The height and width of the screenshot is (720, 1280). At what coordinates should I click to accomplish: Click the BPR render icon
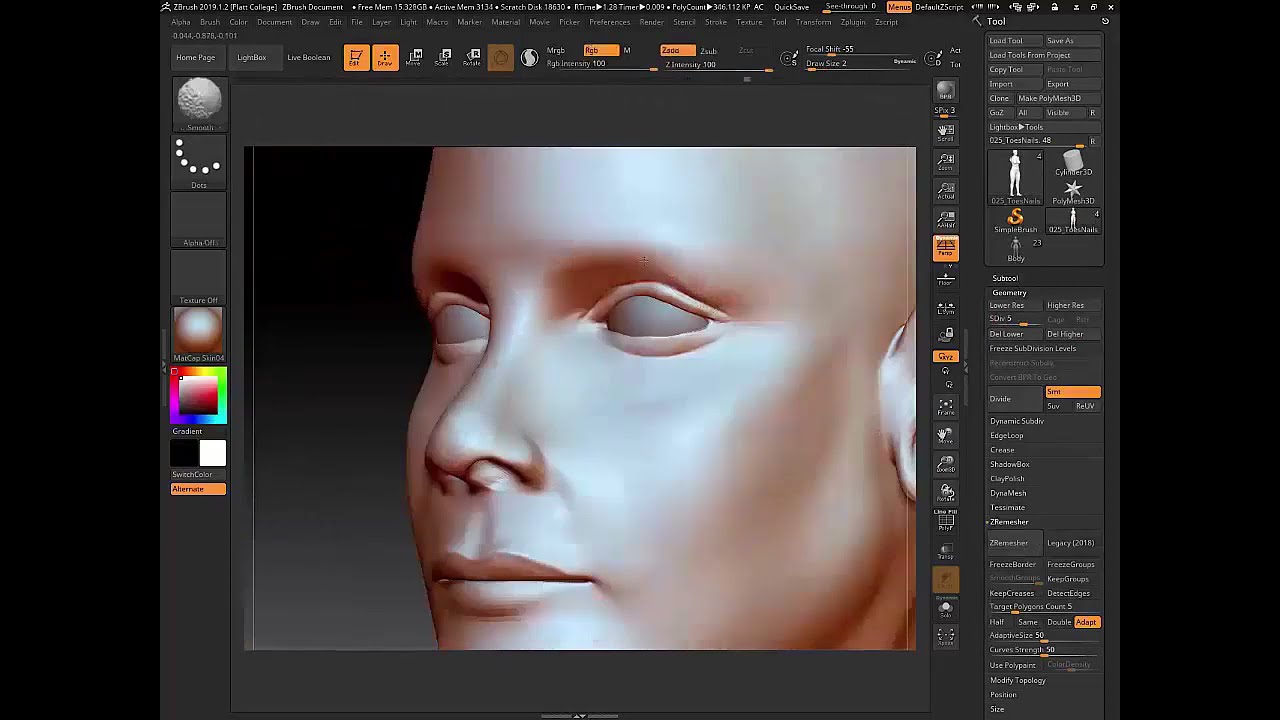(x=945, y=91)
